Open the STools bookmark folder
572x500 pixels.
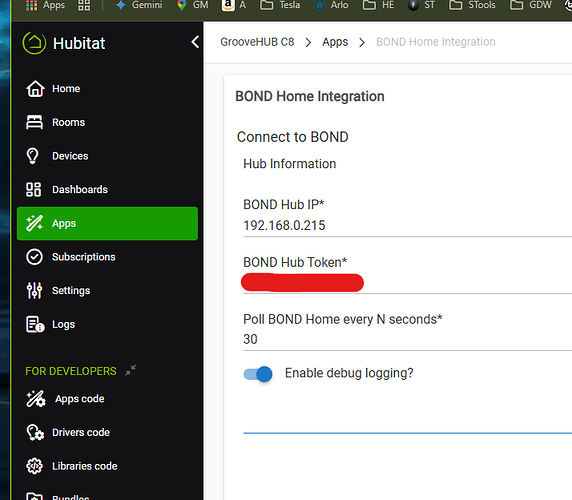pos(472,5)
